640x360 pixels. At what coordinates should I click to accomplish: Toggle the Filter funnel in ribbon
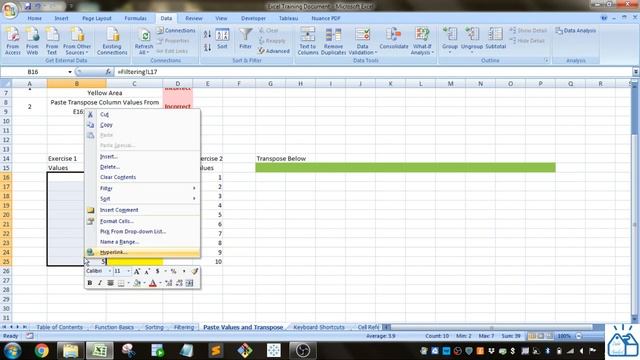[245, 39]
